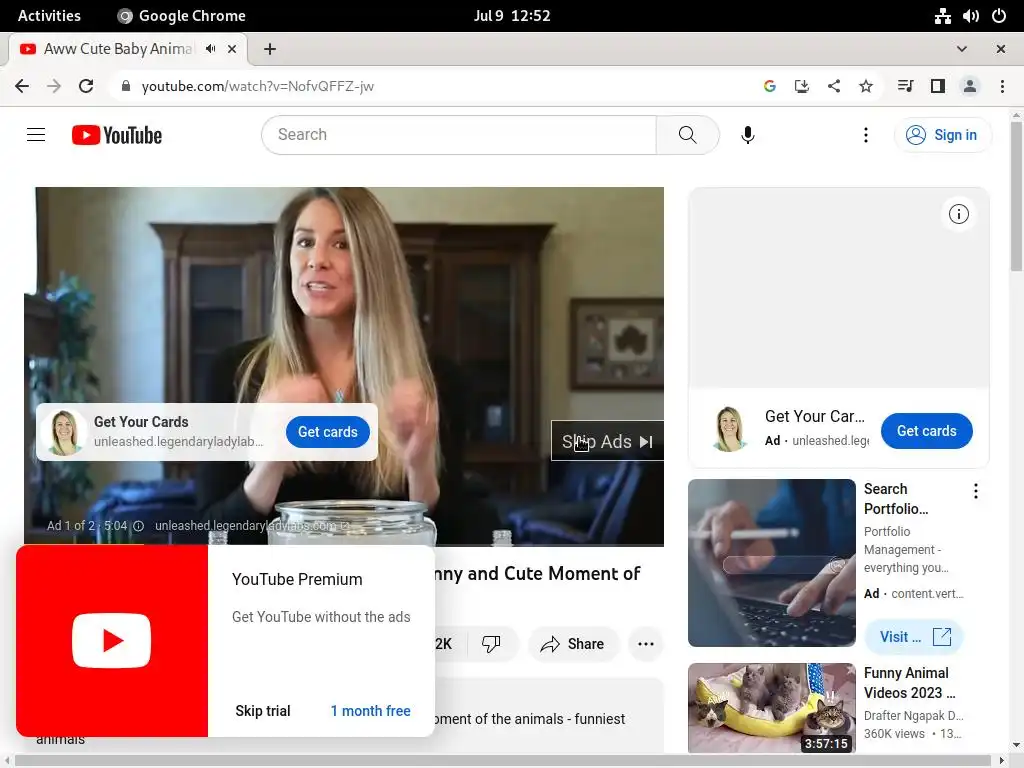Screen dimensions: 1024x768
Task: Click the address bar URL
Action: coord(257,86)
